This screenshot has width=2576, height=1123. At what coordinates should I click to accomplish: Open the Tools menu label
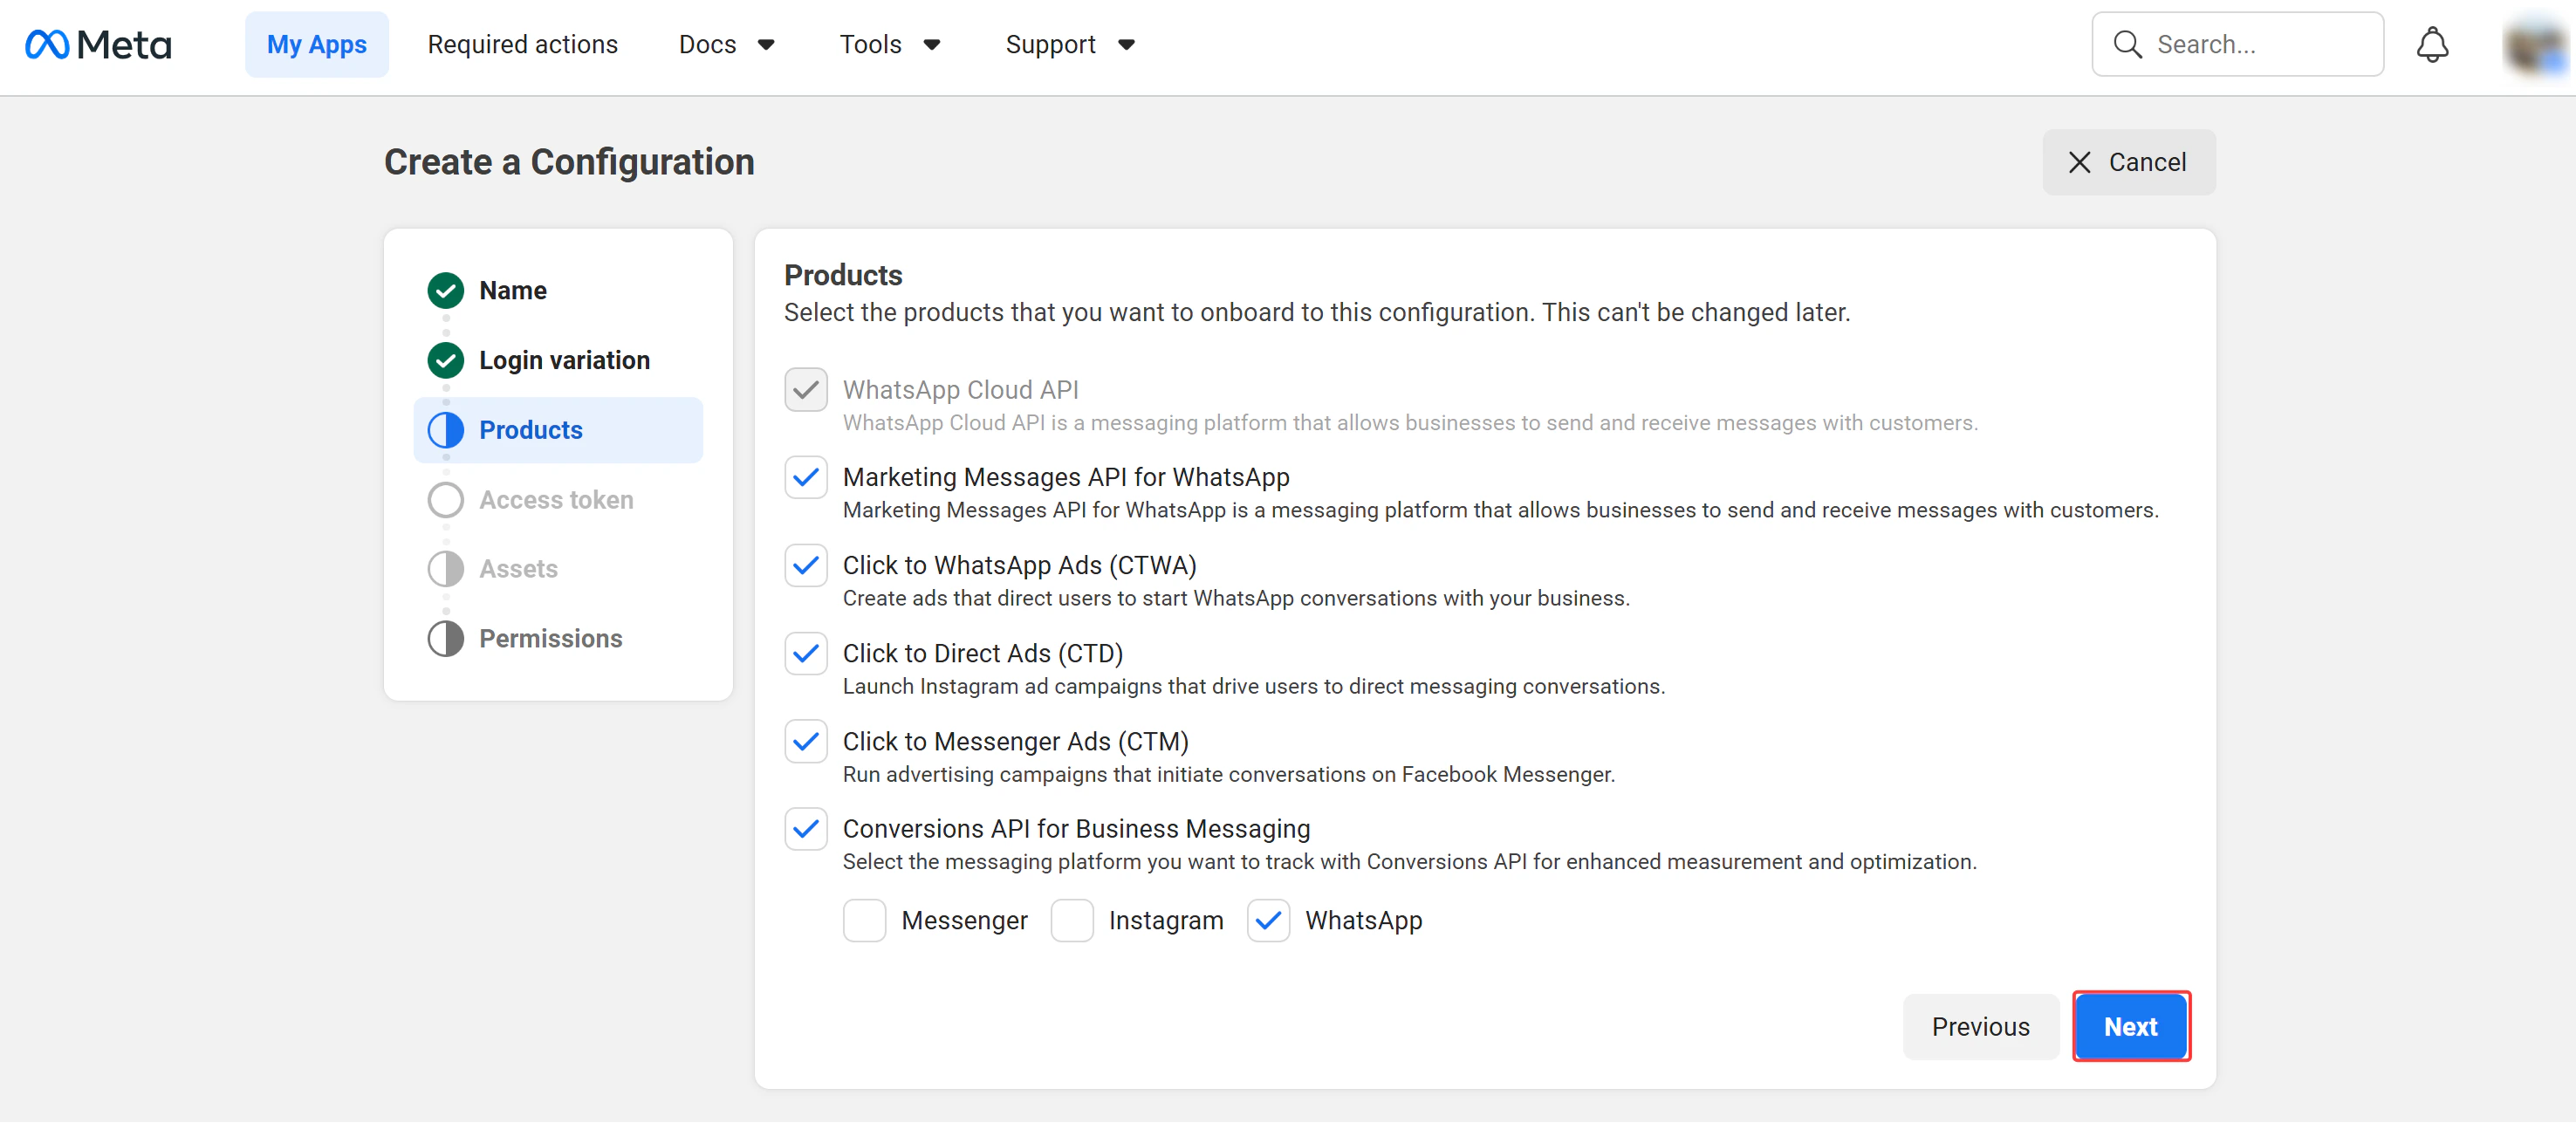(x=870, y=45)
